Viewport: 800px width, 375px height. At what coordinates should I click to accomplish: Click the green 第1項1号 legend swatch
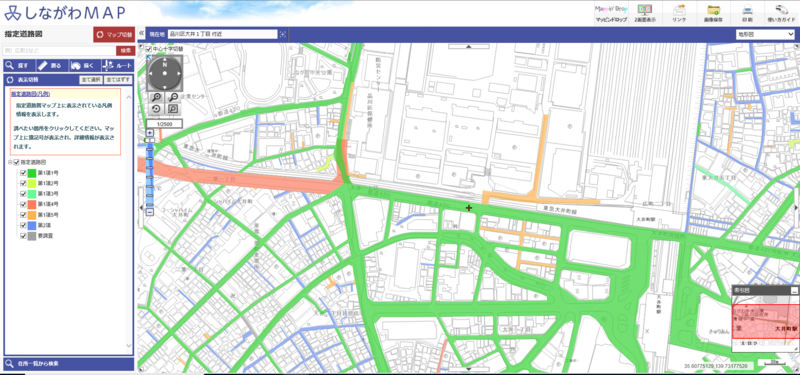(x=32, y=172)
